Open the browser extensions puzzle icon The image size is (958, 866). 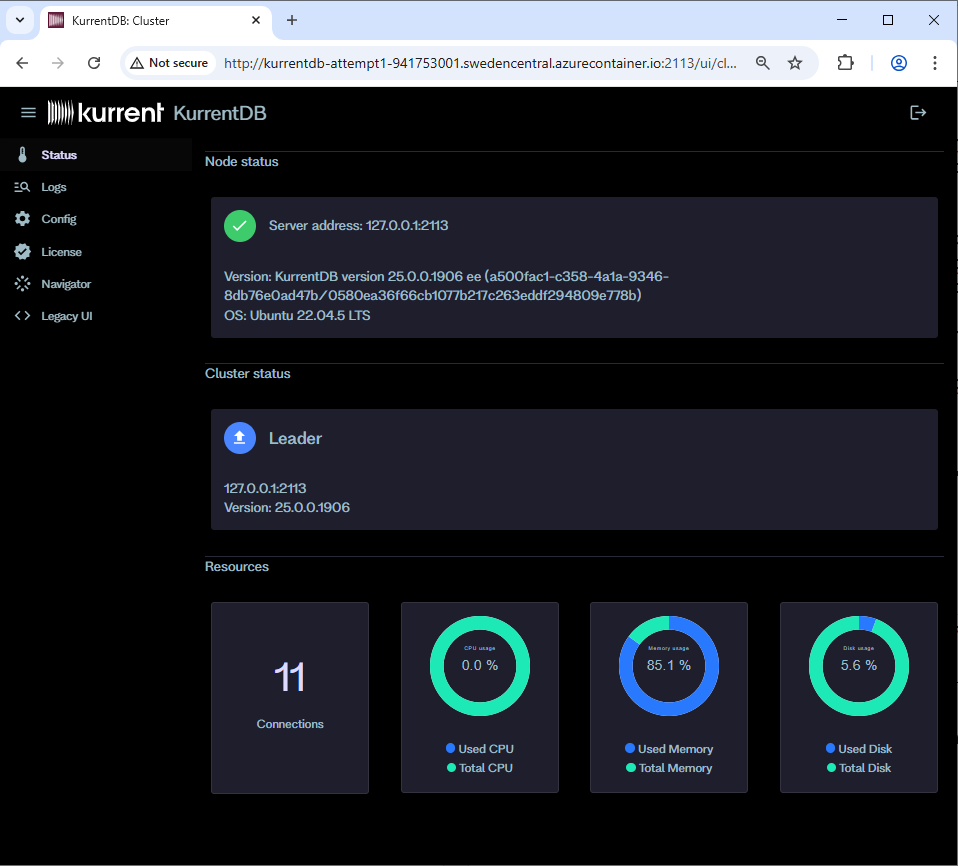(846, 63)
